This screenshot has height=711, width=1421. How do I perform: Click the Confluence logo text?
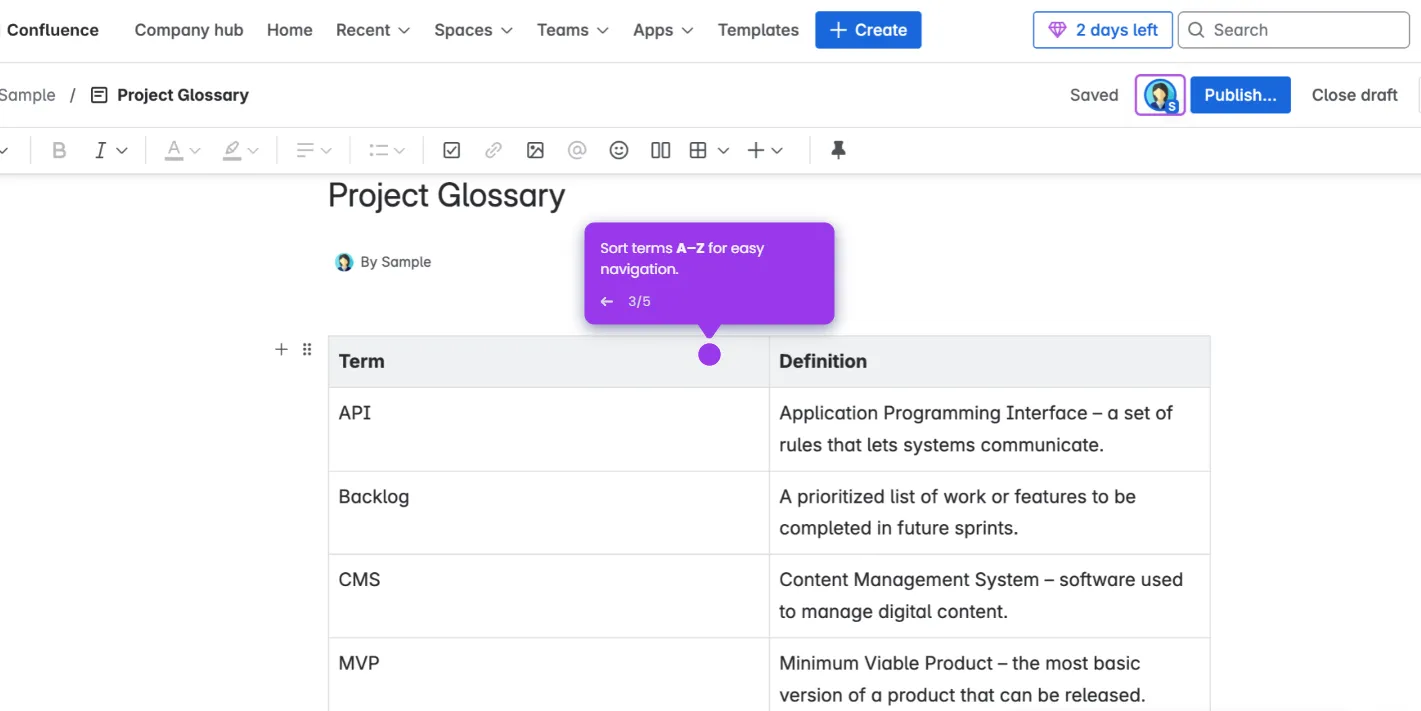pyautogui.click(x=53, y=30)
